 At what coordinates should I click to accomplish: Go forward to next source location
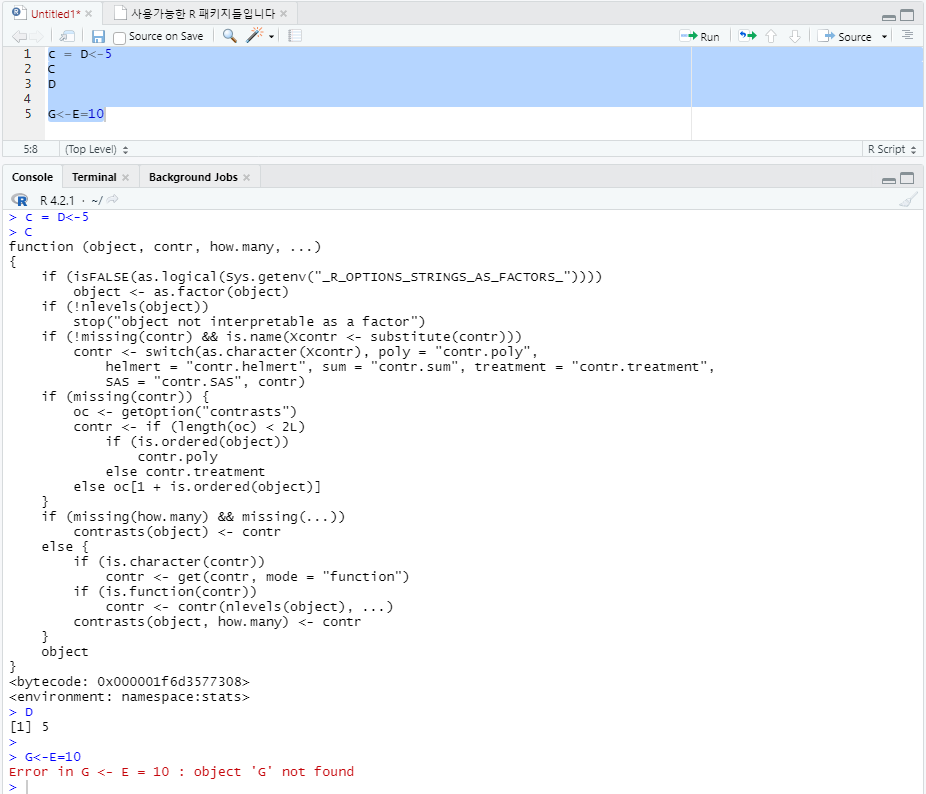pyautogui.click(x=37, y=37)
